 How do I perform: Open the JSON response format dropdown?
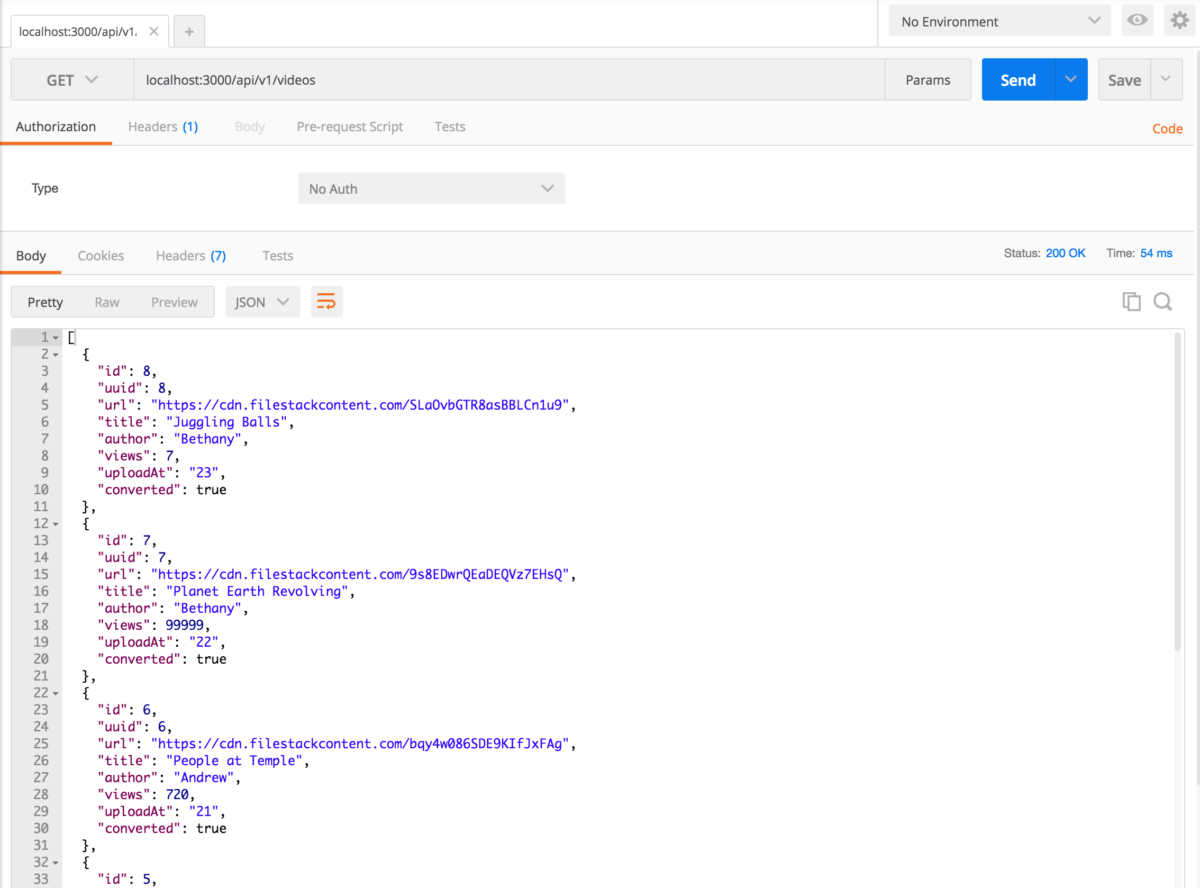(262, 301)
